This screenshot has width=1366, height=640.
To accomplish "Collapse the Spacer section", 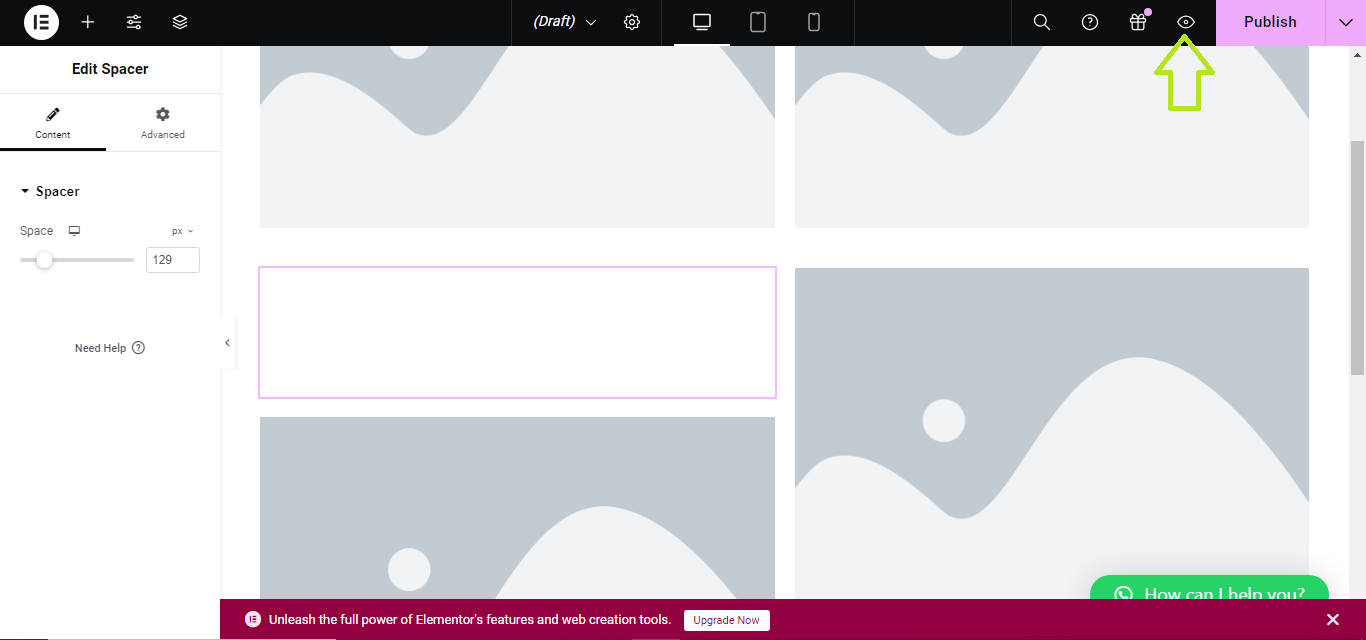I will coord(50,191).
